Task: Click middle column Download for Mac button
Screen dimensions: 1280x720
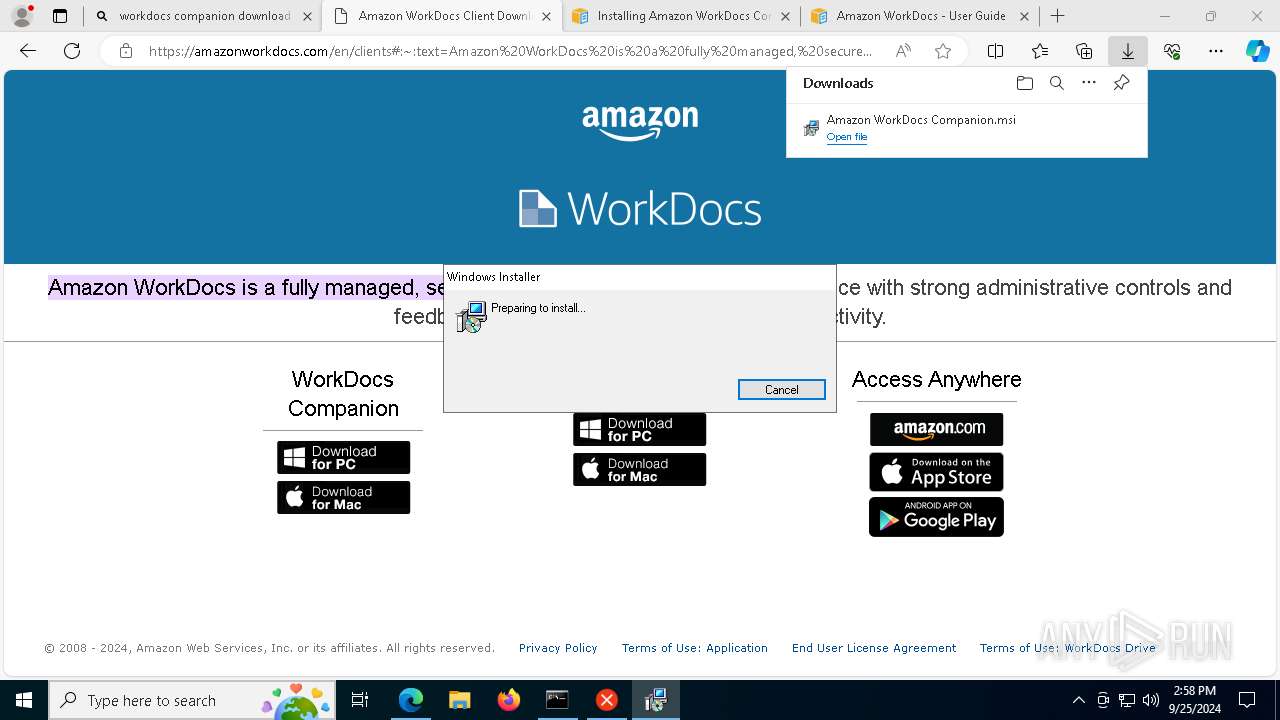Action: click(x=639, y=470)
